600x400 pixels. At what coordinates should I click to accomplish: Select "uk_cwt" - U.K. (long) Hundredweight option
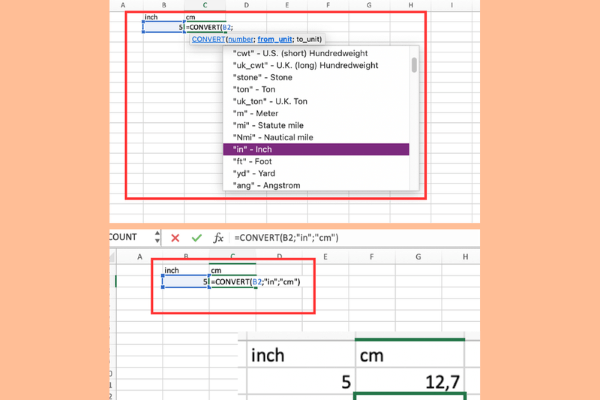click(316, 65)
